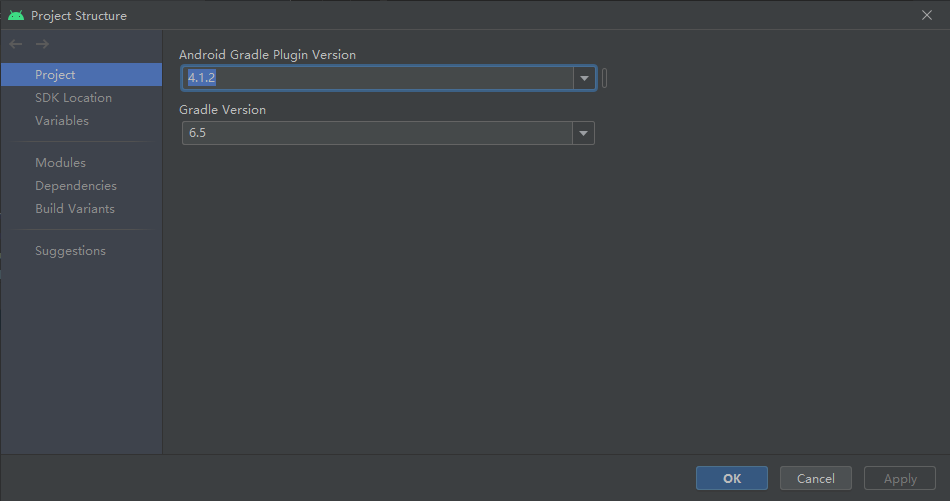Click the small marker beside plugin version dropdown
The image size is (950, 501).
604,79
